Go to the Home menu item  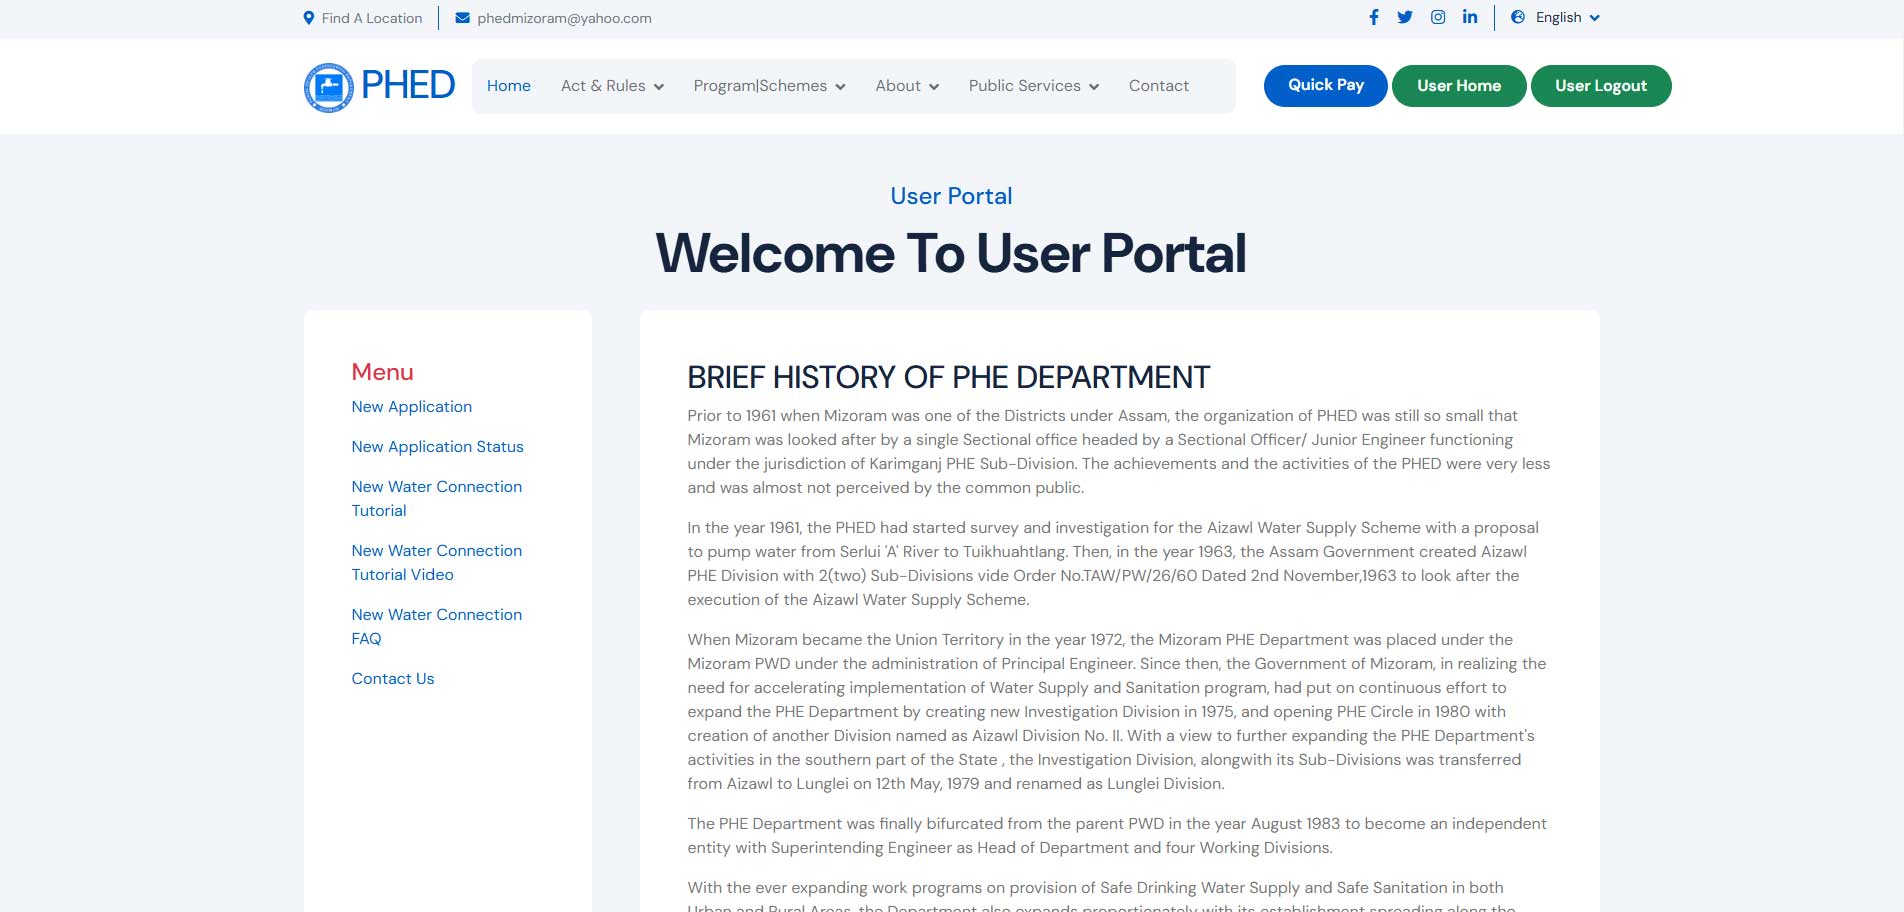pos(509,86)
